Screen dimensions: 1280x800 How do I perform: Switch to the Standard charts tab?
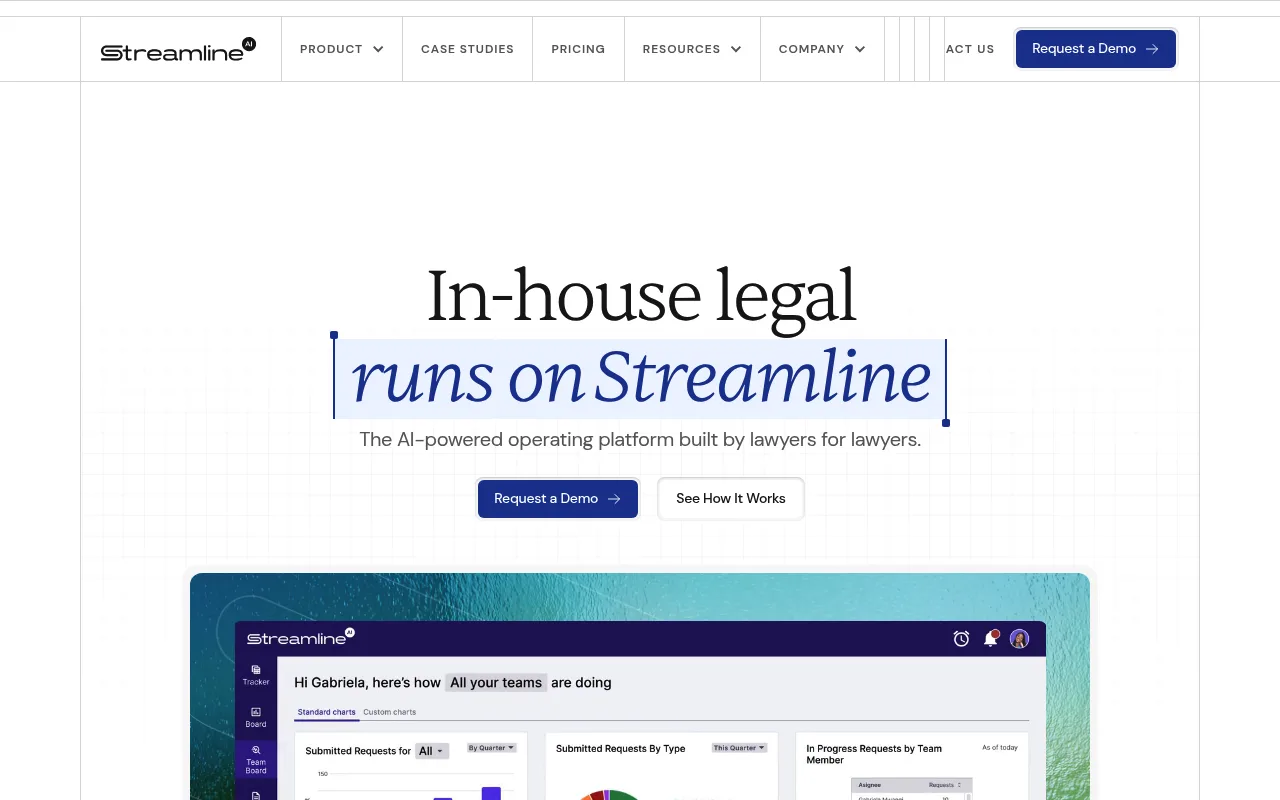[x=327, y=712]
